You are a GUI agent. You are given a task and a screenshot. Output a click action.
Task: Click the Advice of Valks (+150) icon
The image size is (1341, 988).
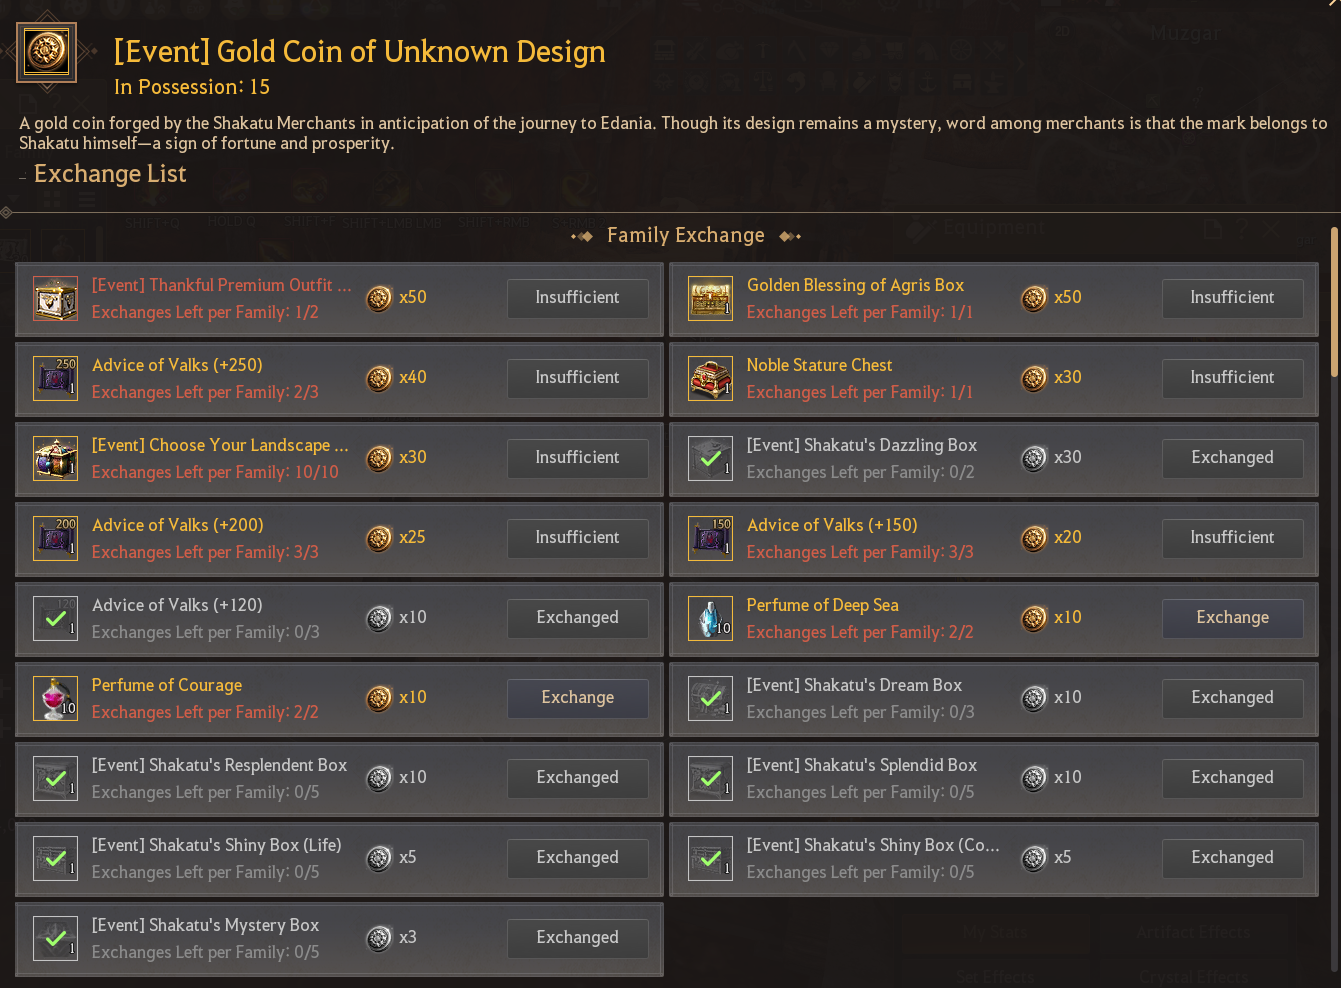click(710, 539)
